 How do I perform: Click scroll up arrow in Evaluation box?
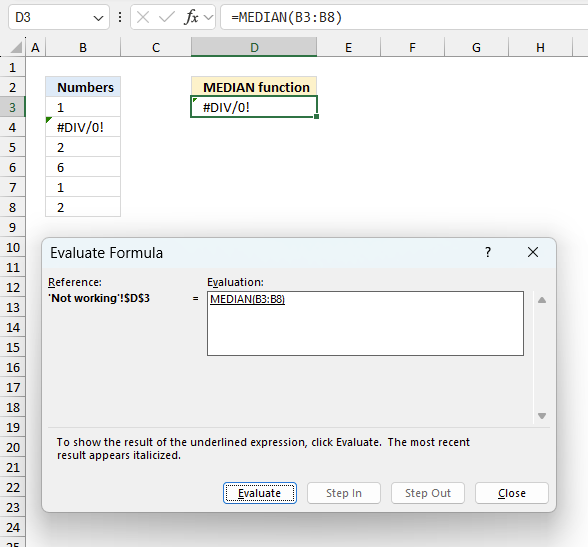click(x=542, y=300)
